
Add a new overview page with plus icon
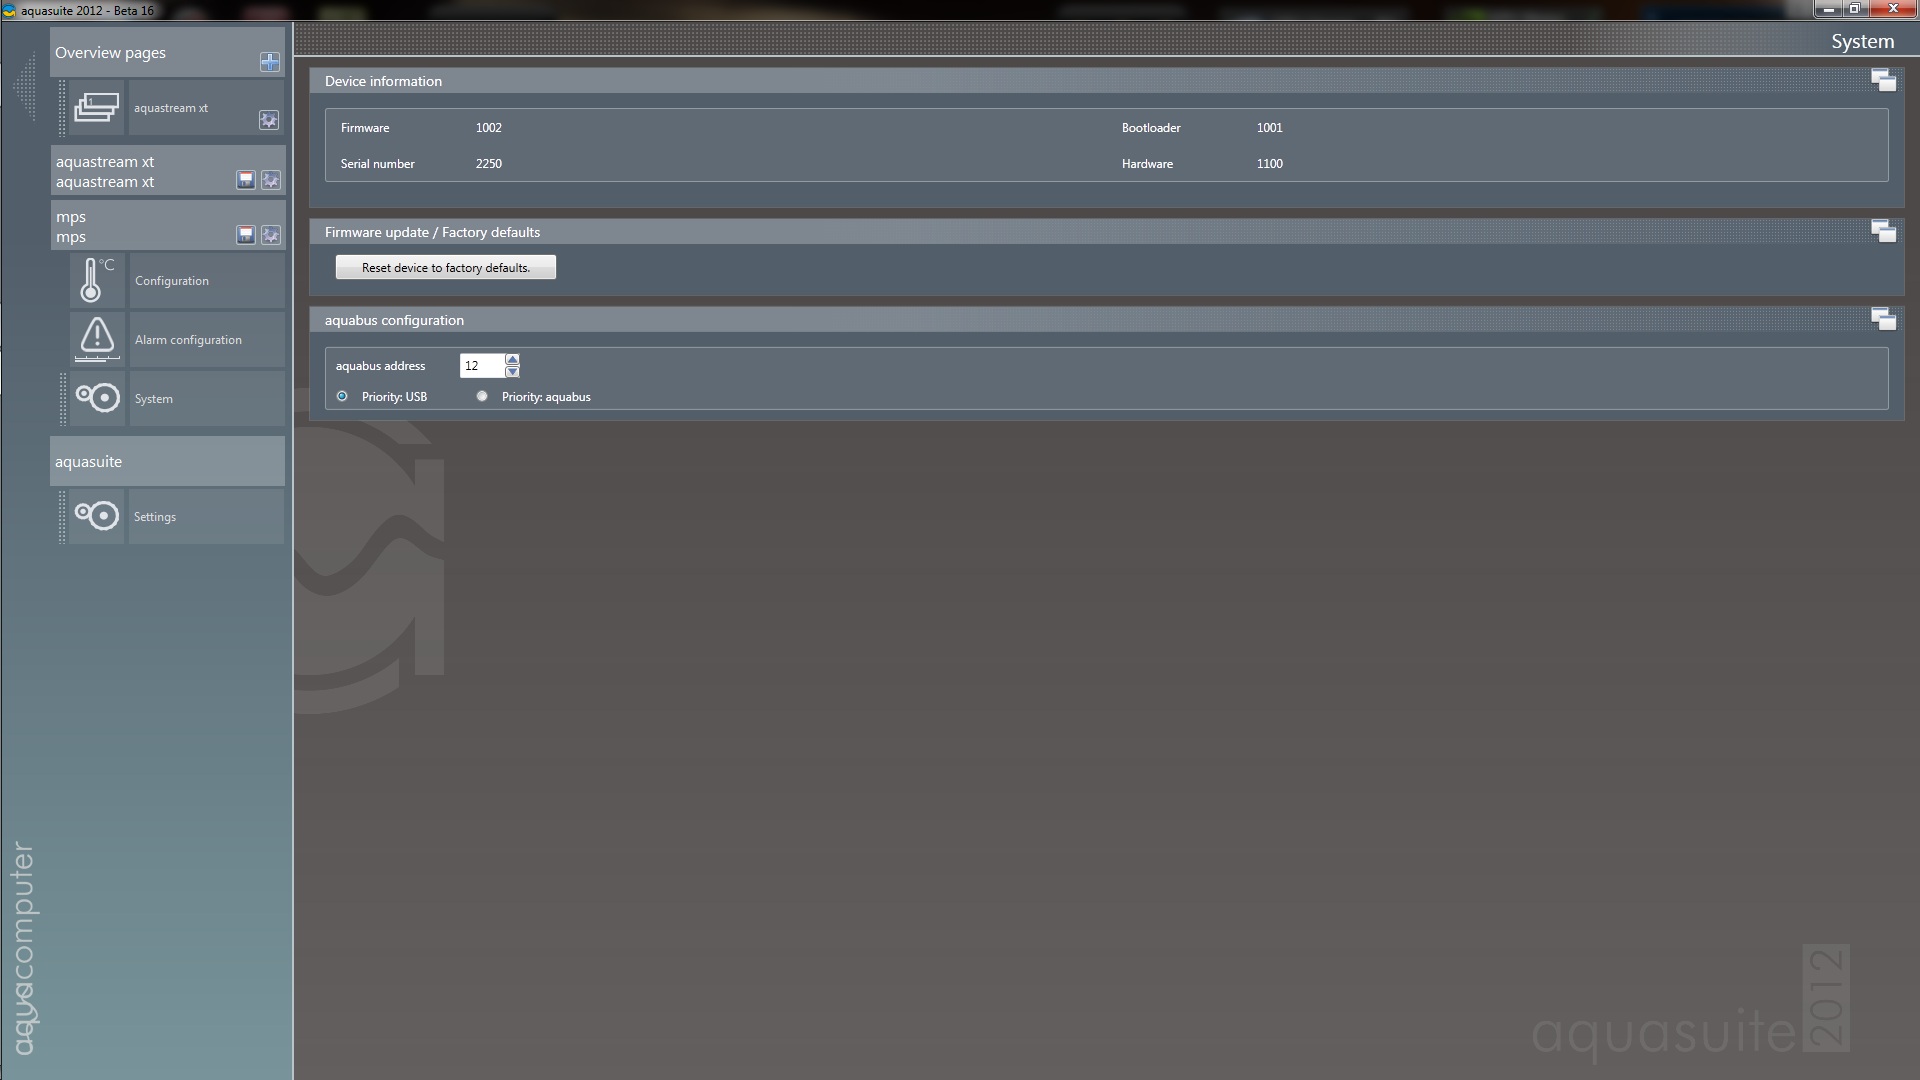[269, 62]
